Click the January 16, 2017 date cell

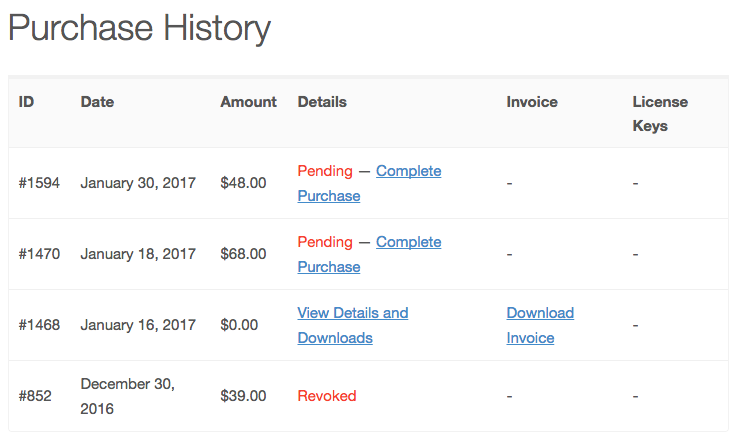[x=138, y=325]
